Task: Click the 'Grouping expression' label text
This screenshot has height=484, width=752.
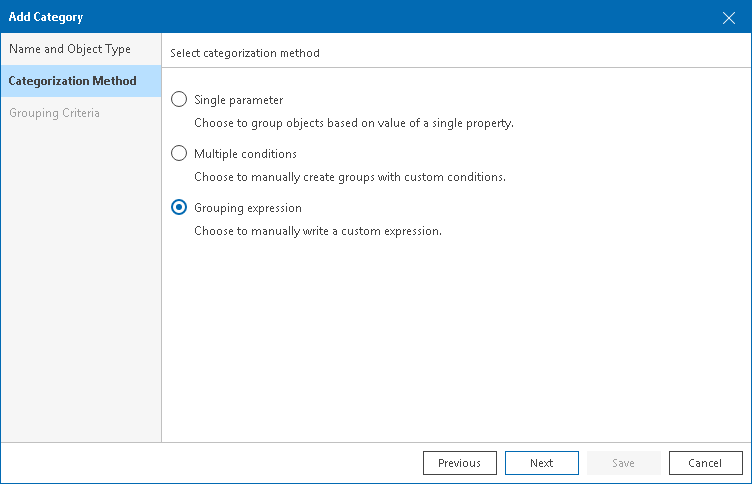Action: 248,208
